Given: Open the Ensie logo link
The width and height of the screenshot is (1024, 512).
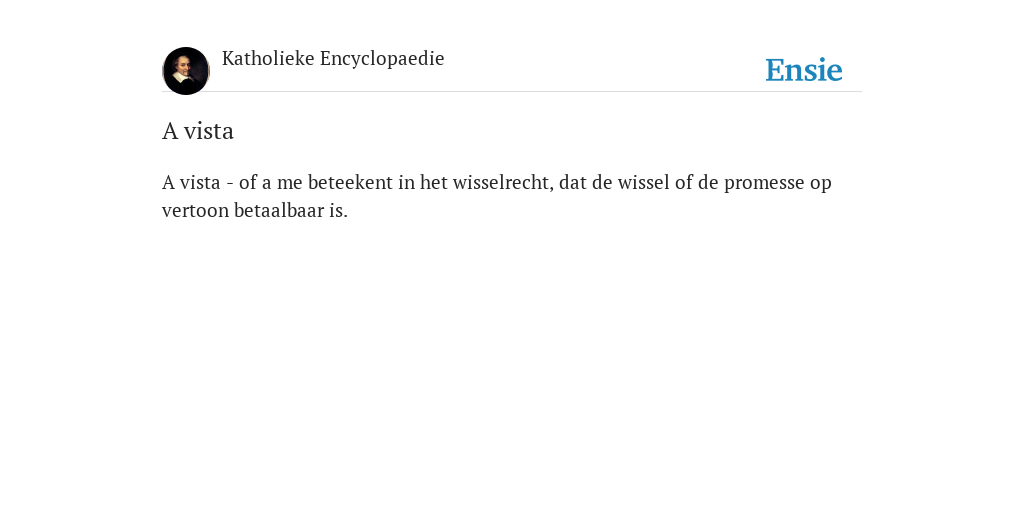Looking at the screenshot, I should 804,70.
